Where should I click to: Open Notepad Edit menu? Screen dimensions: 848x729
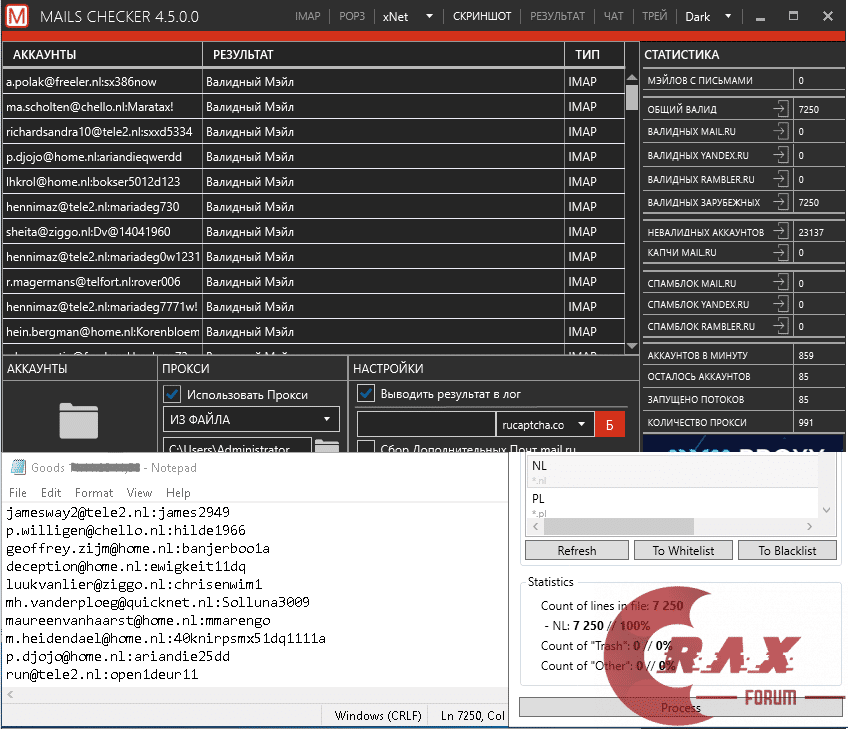[x=51, y=493]
